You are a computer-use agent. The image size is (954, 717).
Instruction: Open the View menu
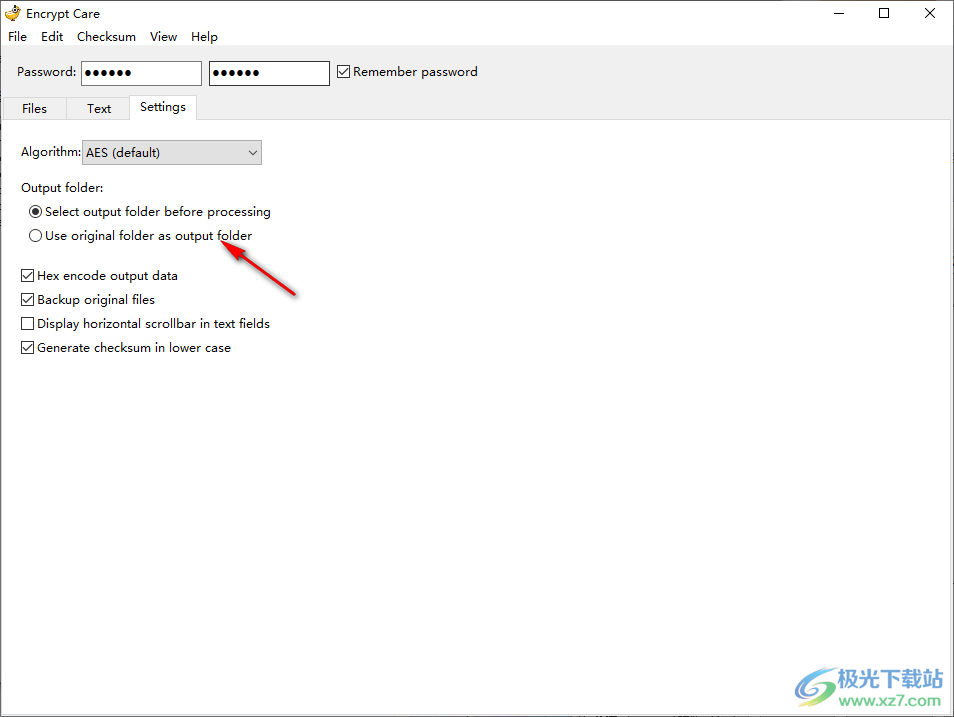pyautogui.click(x=164, y=37)
